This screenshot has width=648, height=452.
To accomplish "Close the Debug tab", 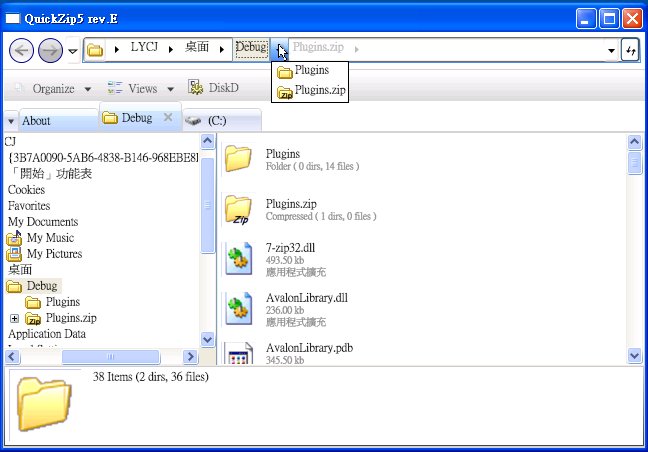I will (168, 117).
